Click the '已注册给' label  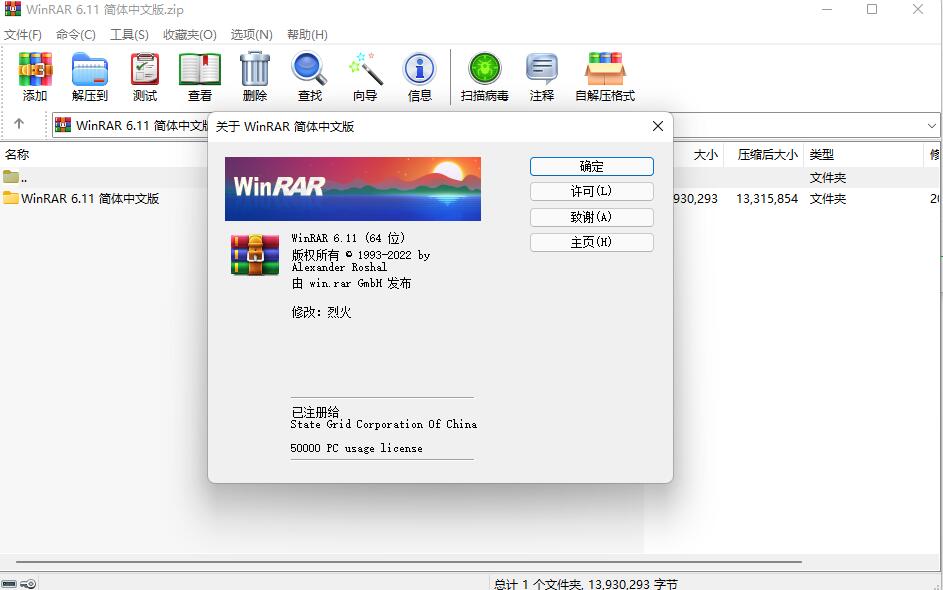(315, 411)
